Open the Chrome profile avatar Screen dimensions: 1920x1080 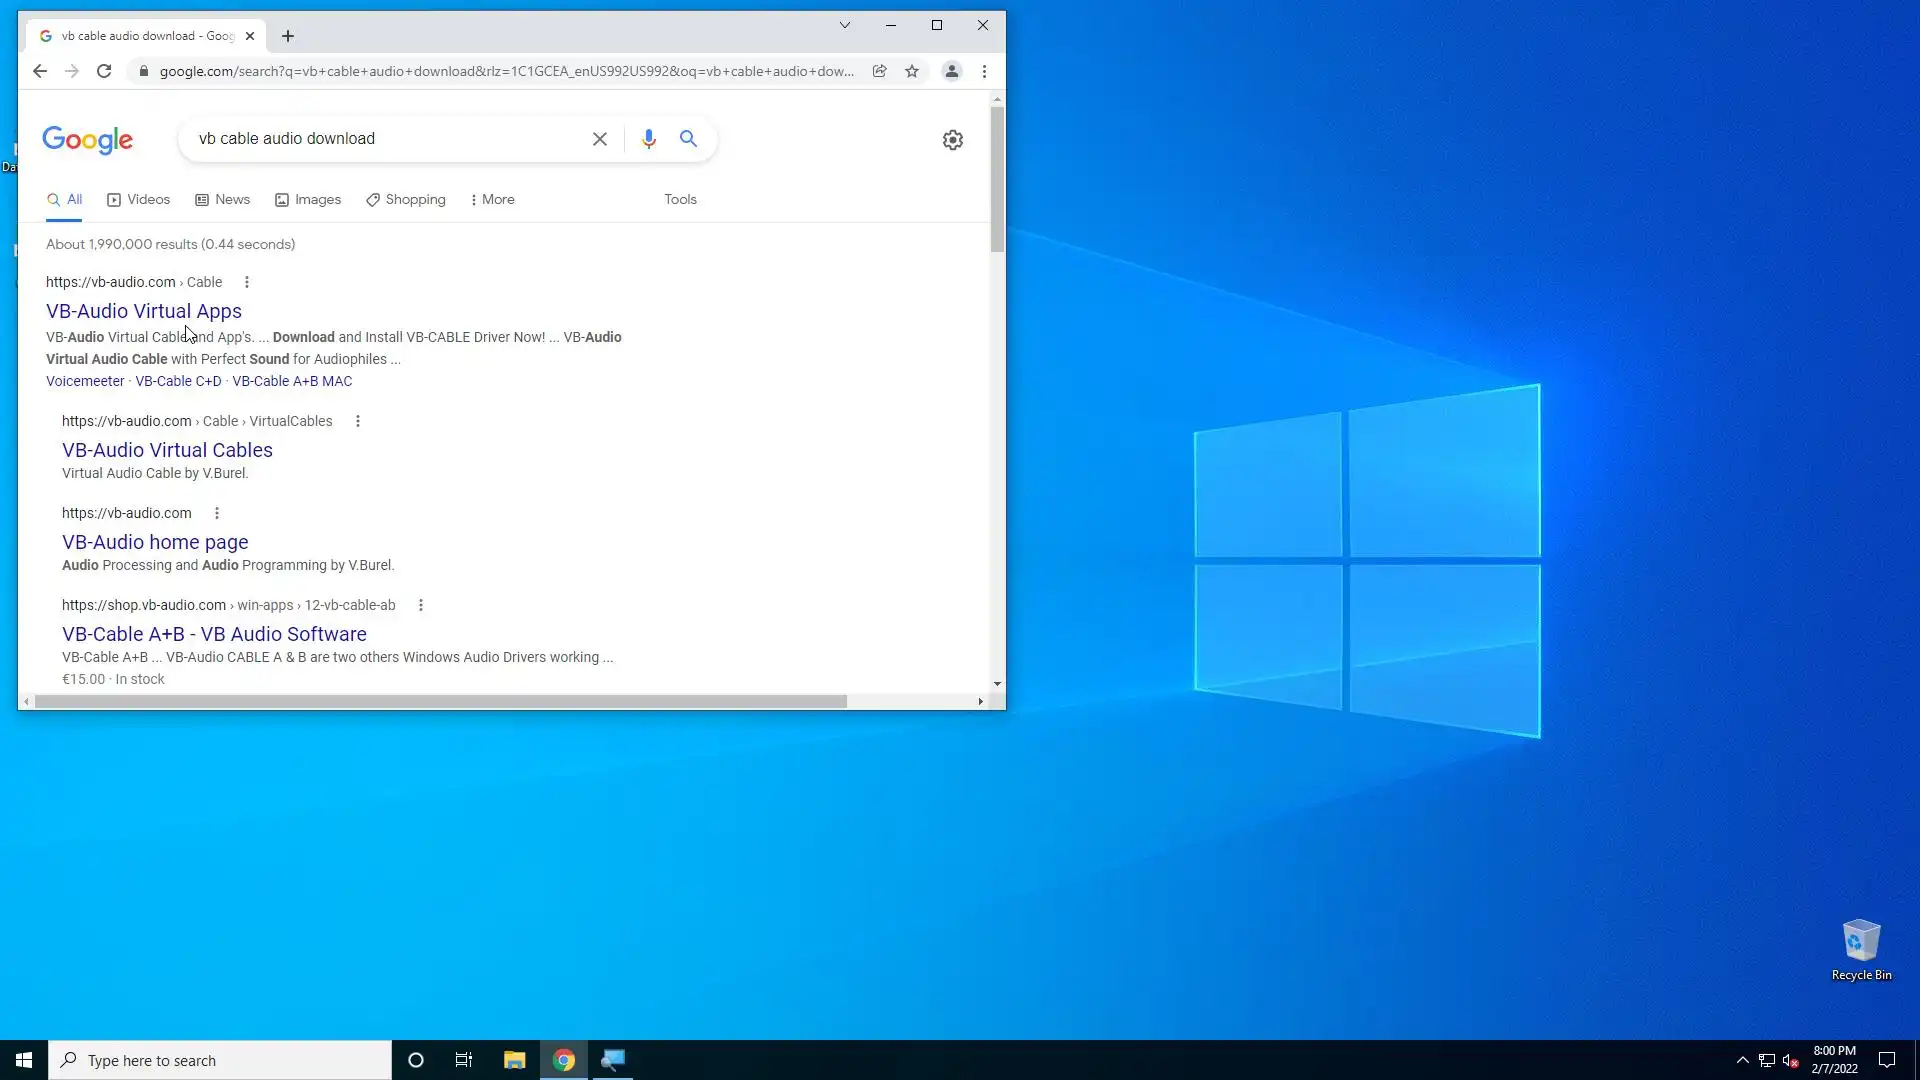pos(951,71)
